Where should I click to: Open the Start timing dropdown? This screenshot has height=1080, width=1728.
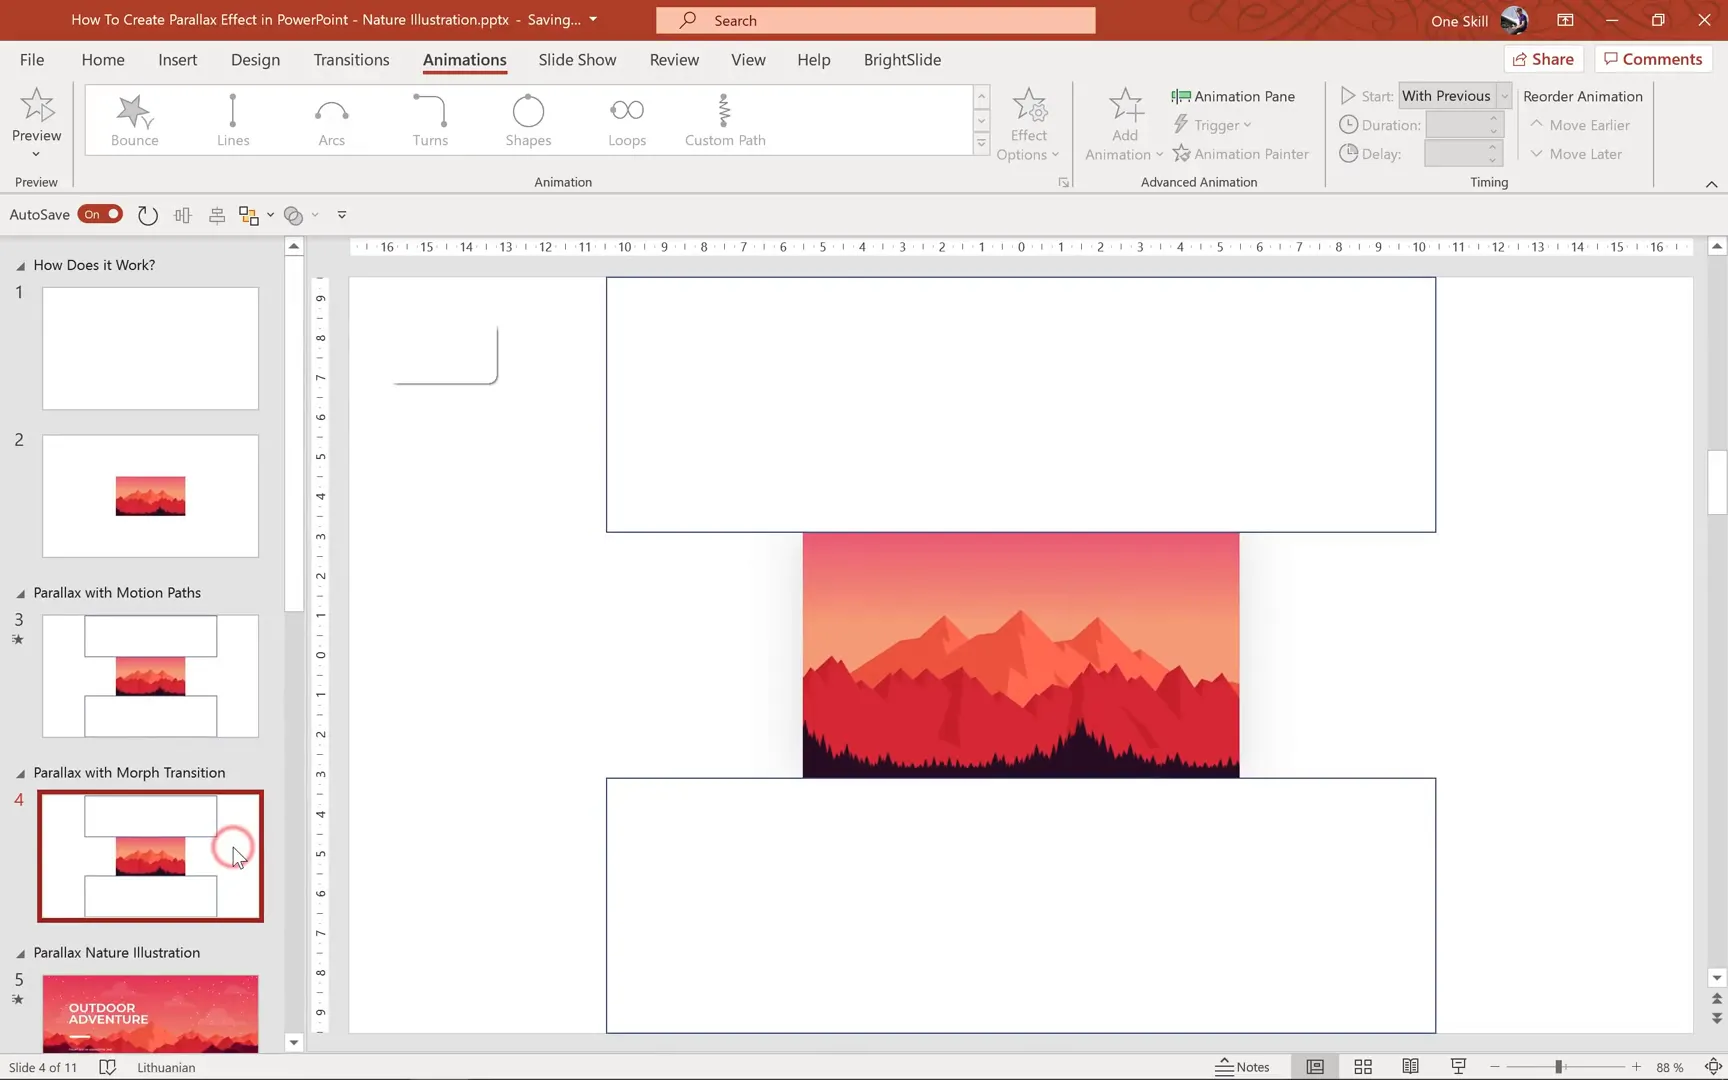[x=1504, y=95]
